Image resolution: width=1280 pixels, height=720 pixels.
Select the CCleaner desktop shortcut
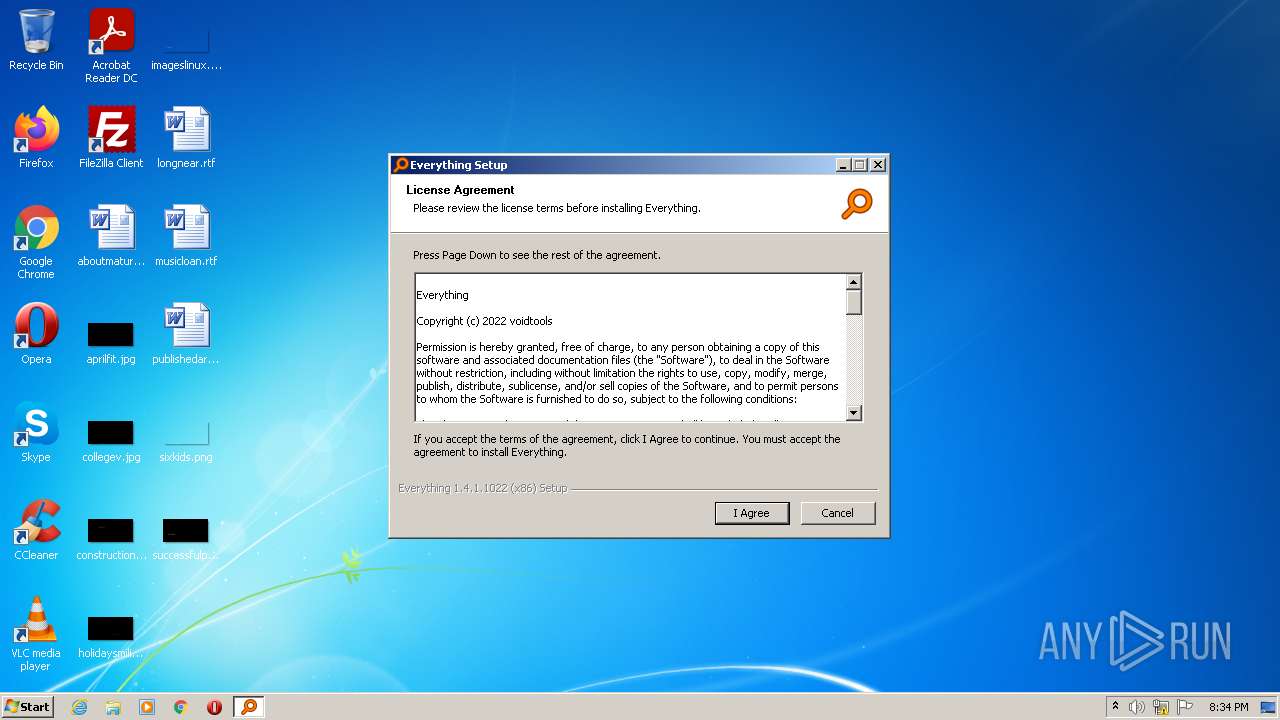pyautogui.click(x=36, y=530)
